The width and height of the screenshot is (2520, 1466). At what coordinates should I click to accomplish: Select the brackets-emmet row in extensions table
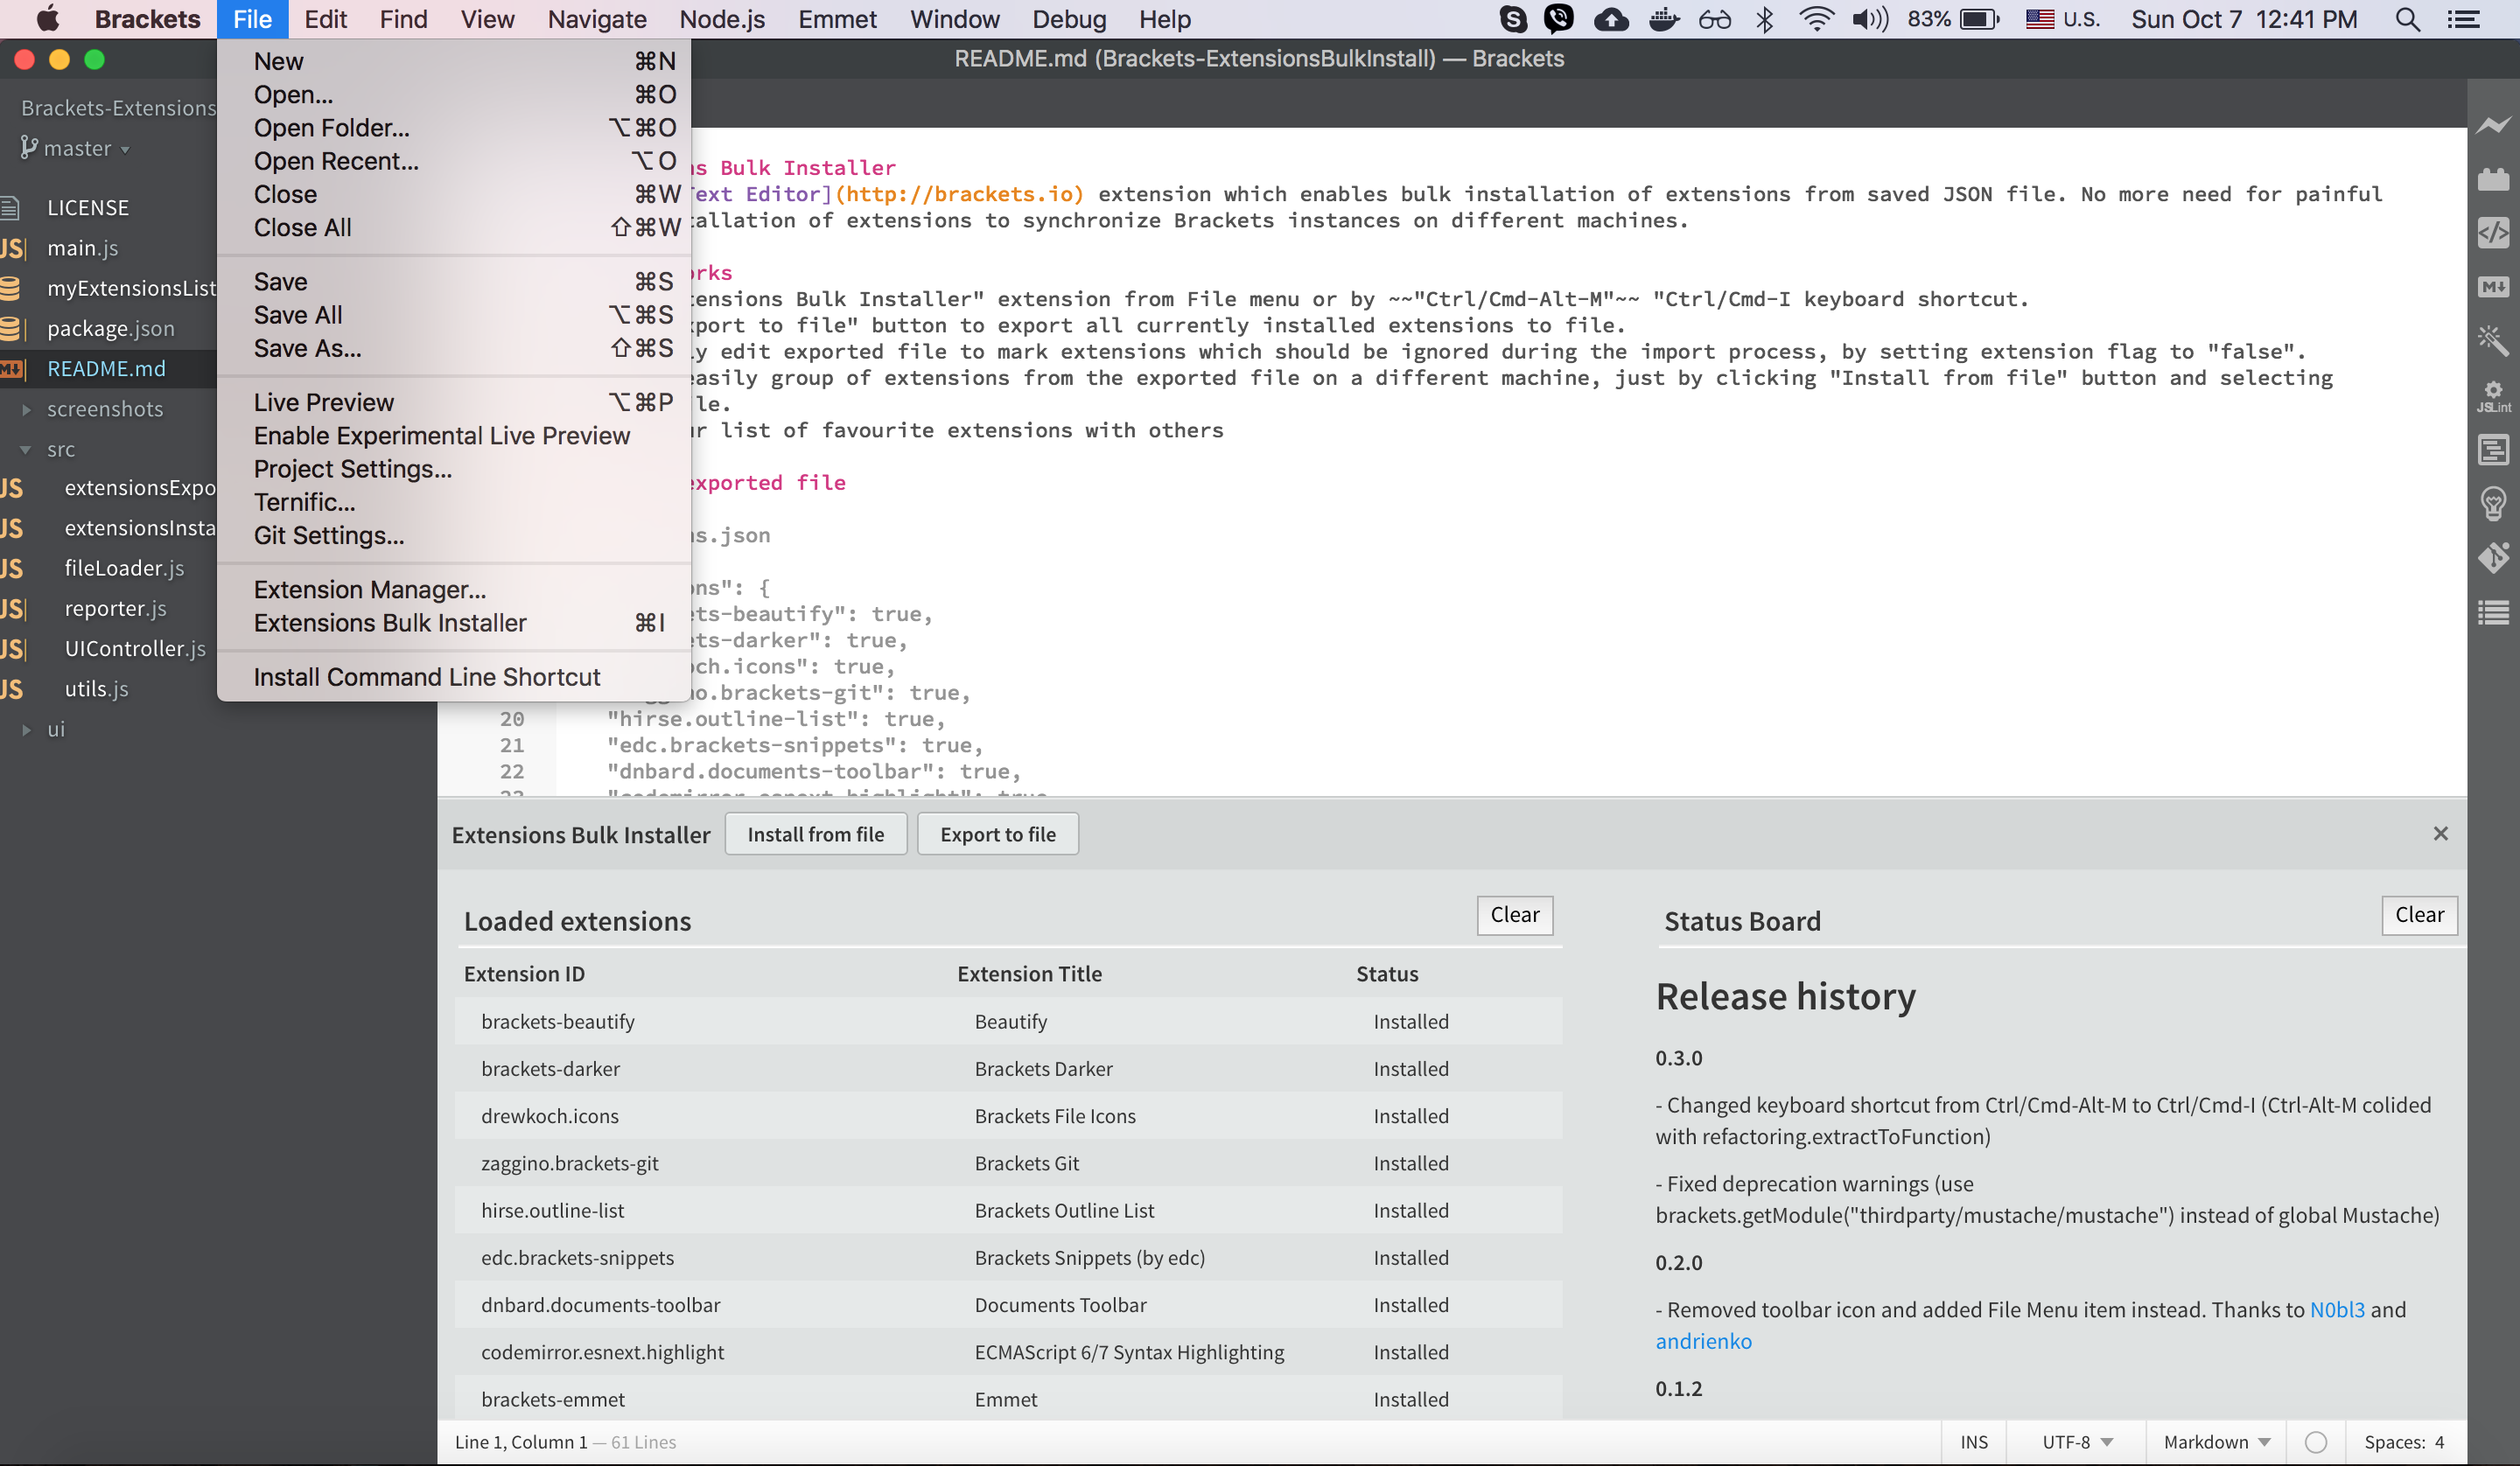(x=1008, y=1399)
